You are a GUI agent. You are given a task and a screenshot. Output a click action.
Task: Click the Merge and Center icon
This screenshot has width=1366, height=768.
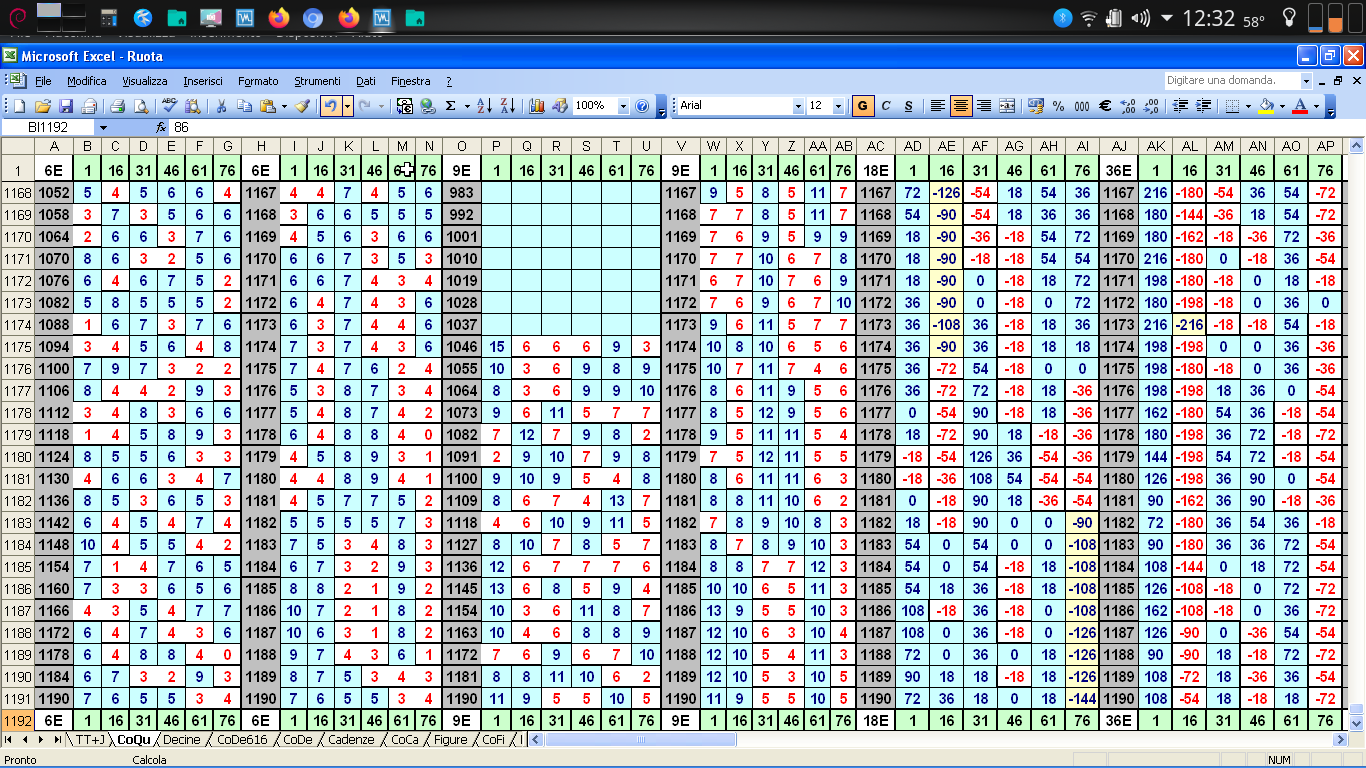pos(1007,105)
